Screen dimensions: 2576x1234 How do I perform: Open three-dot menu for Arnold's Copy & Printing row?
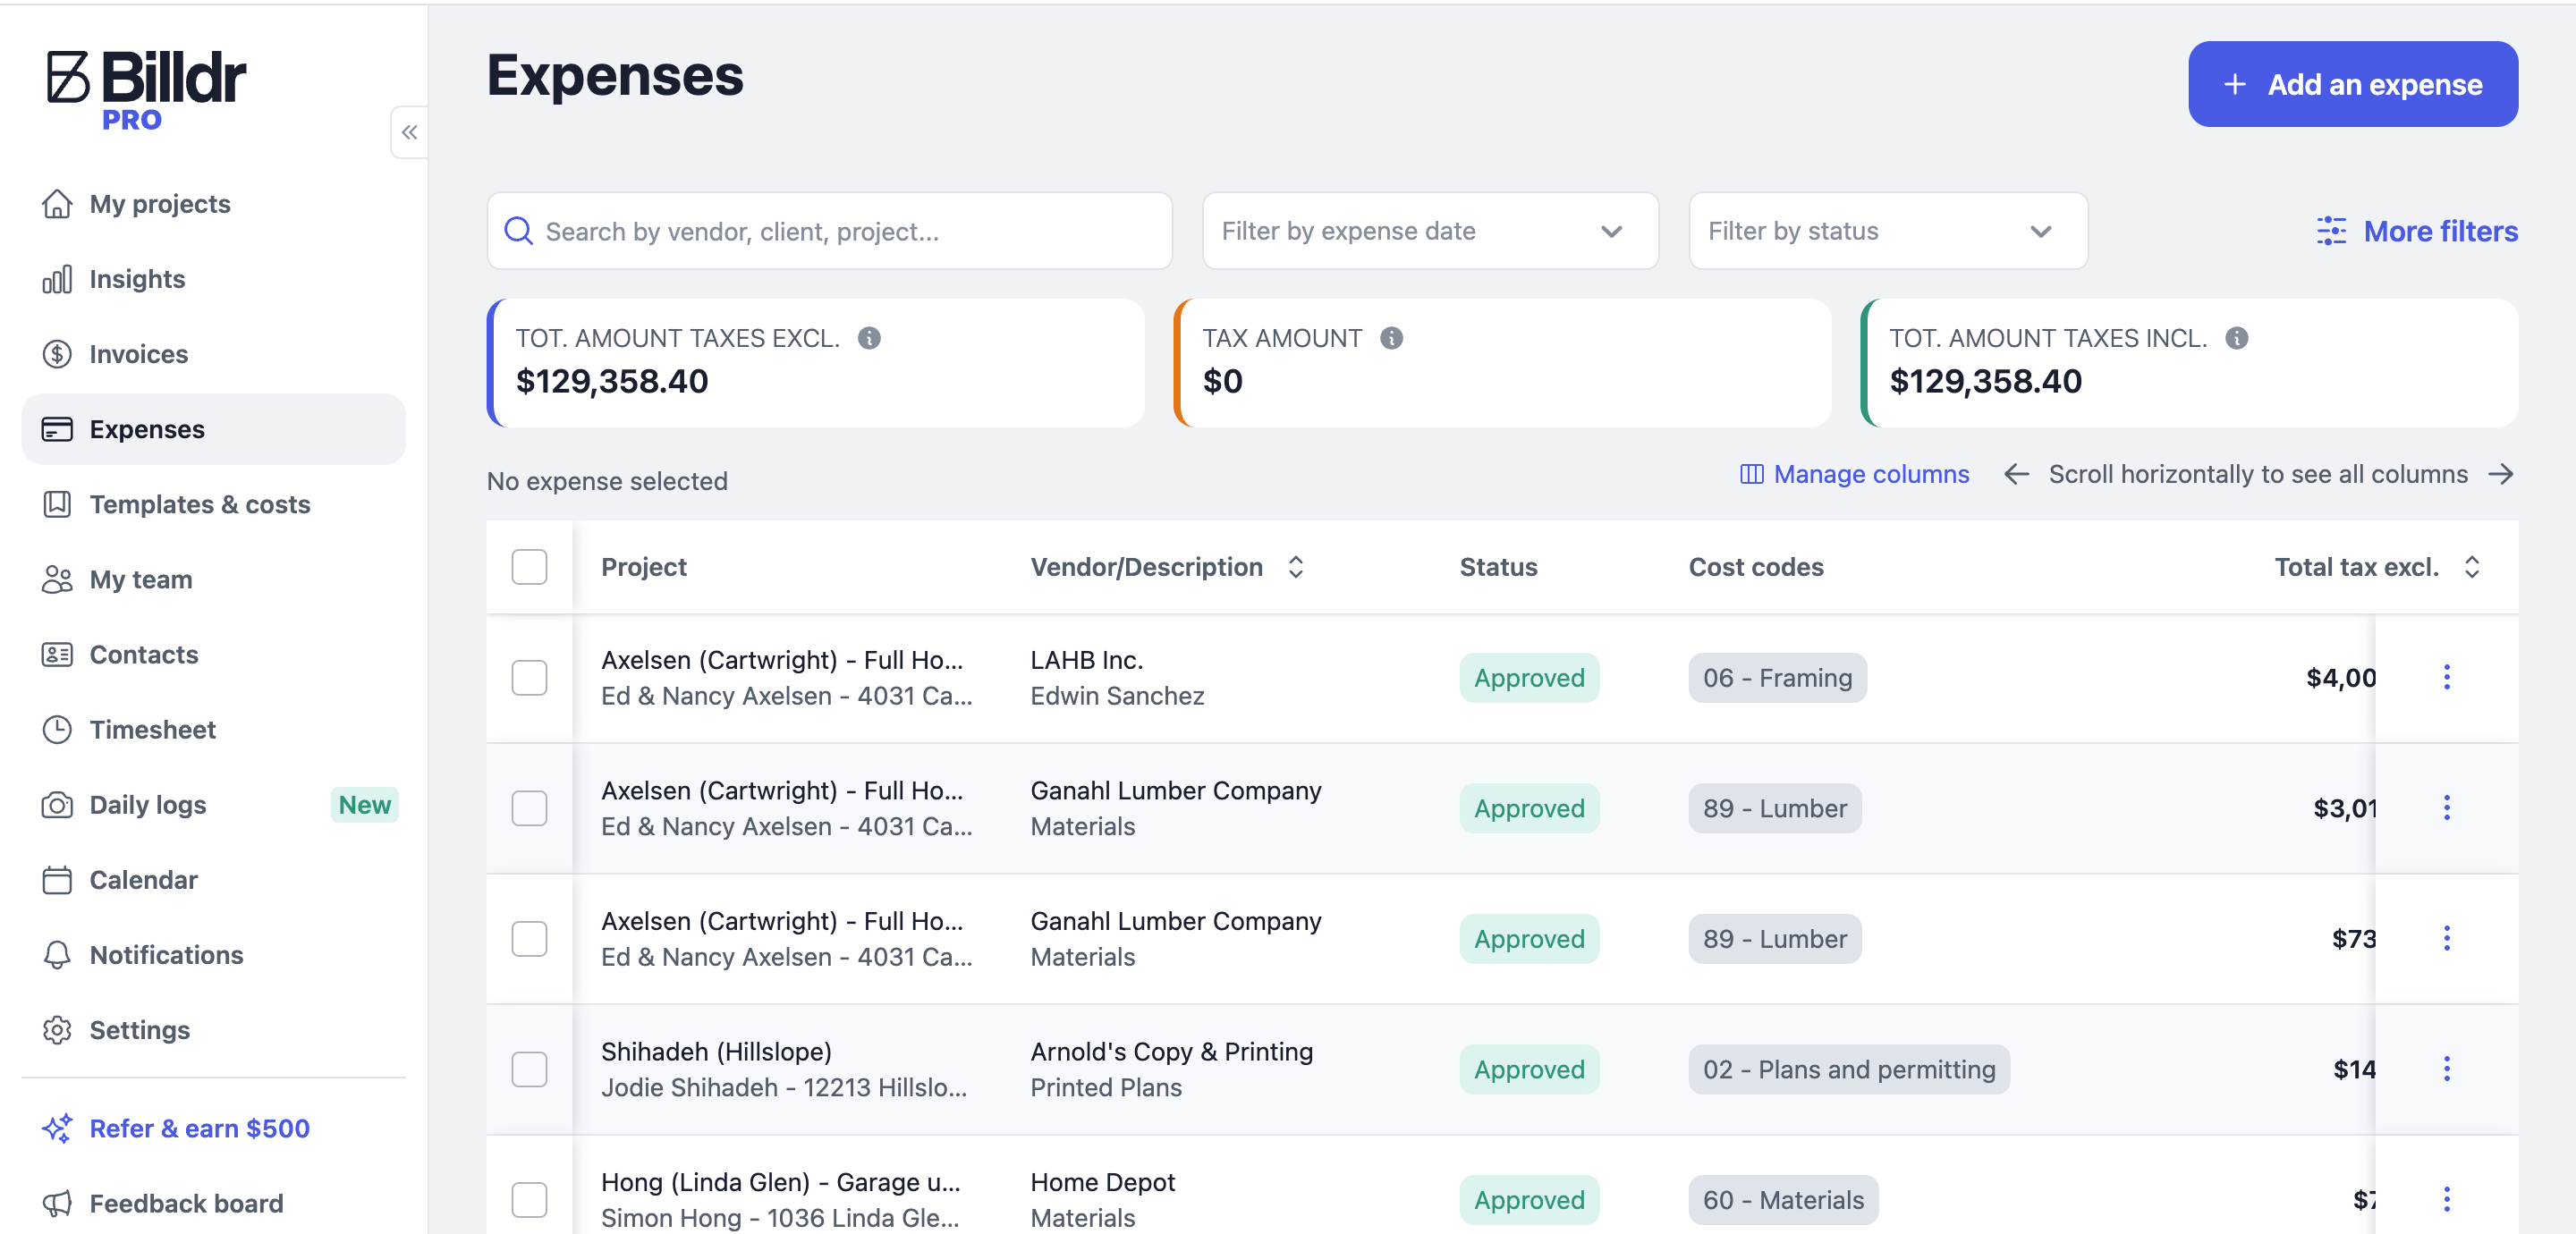2446,1069
